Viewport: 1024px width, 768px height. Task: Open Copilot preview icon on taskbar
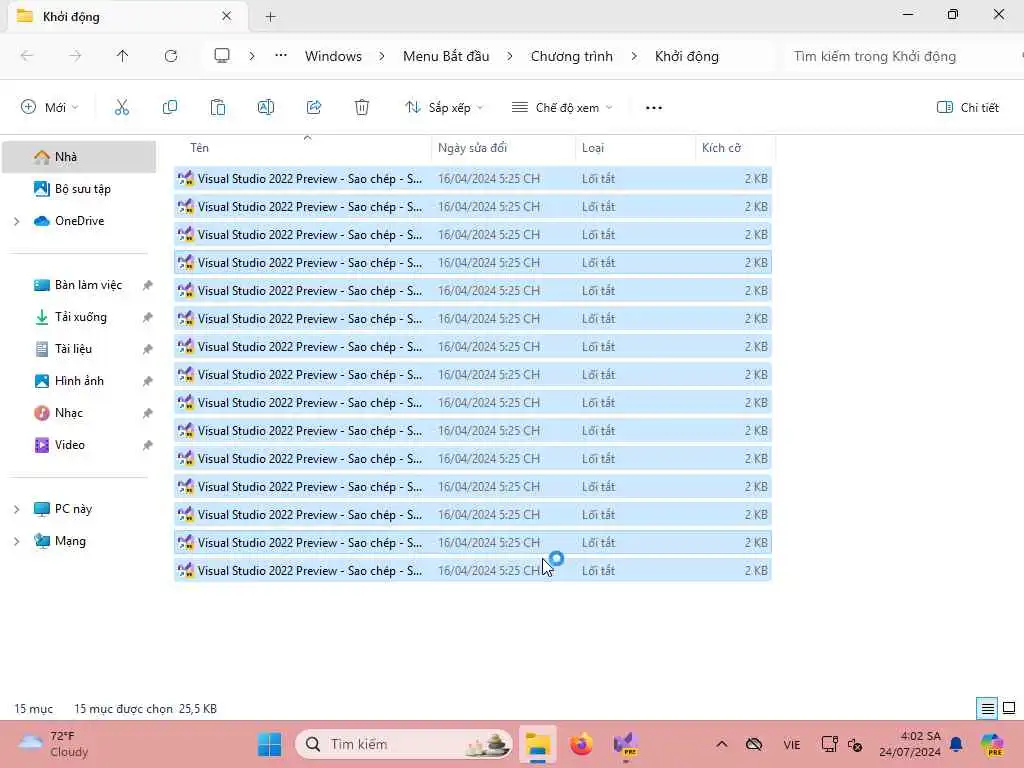(993, 744)
